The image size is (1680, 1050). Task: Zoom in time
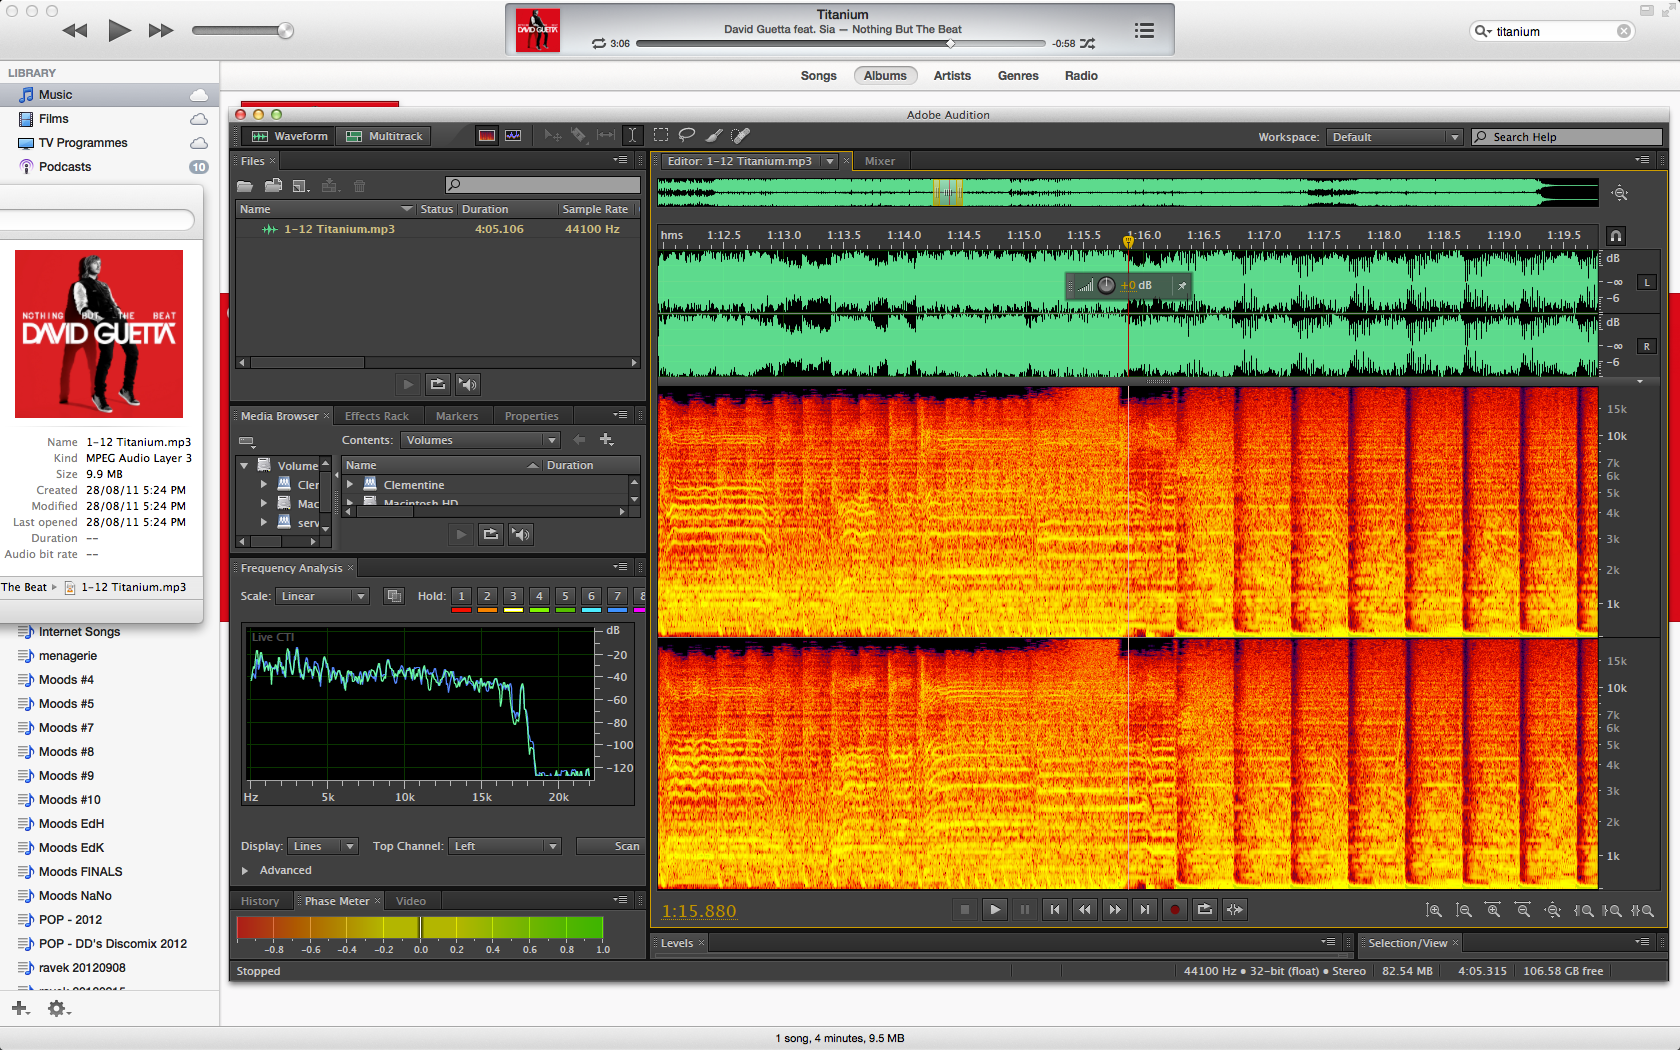tap(1493, 911)
